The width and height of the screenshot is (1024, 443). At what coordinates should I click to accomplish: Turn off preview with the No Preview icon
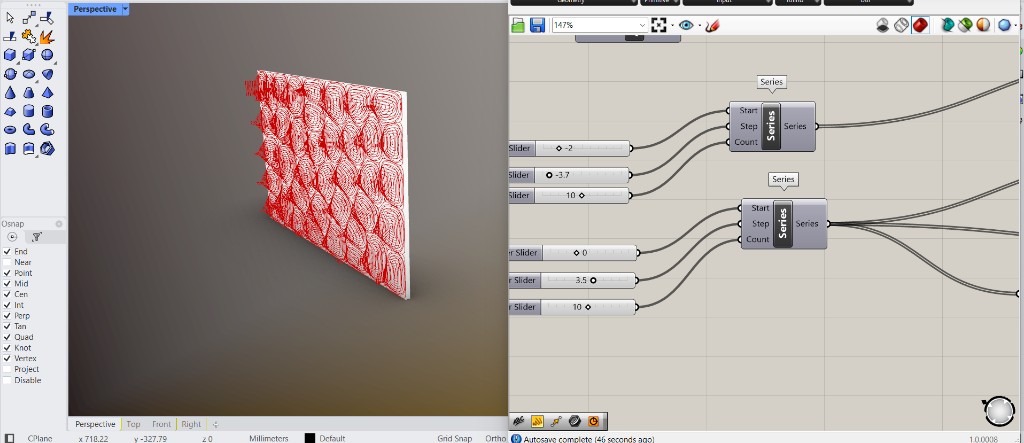[882, 25]
